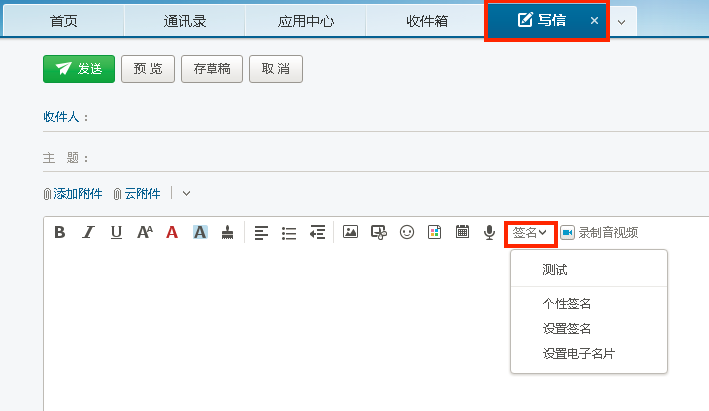Insert a calendar date icon

coord(462,232)
